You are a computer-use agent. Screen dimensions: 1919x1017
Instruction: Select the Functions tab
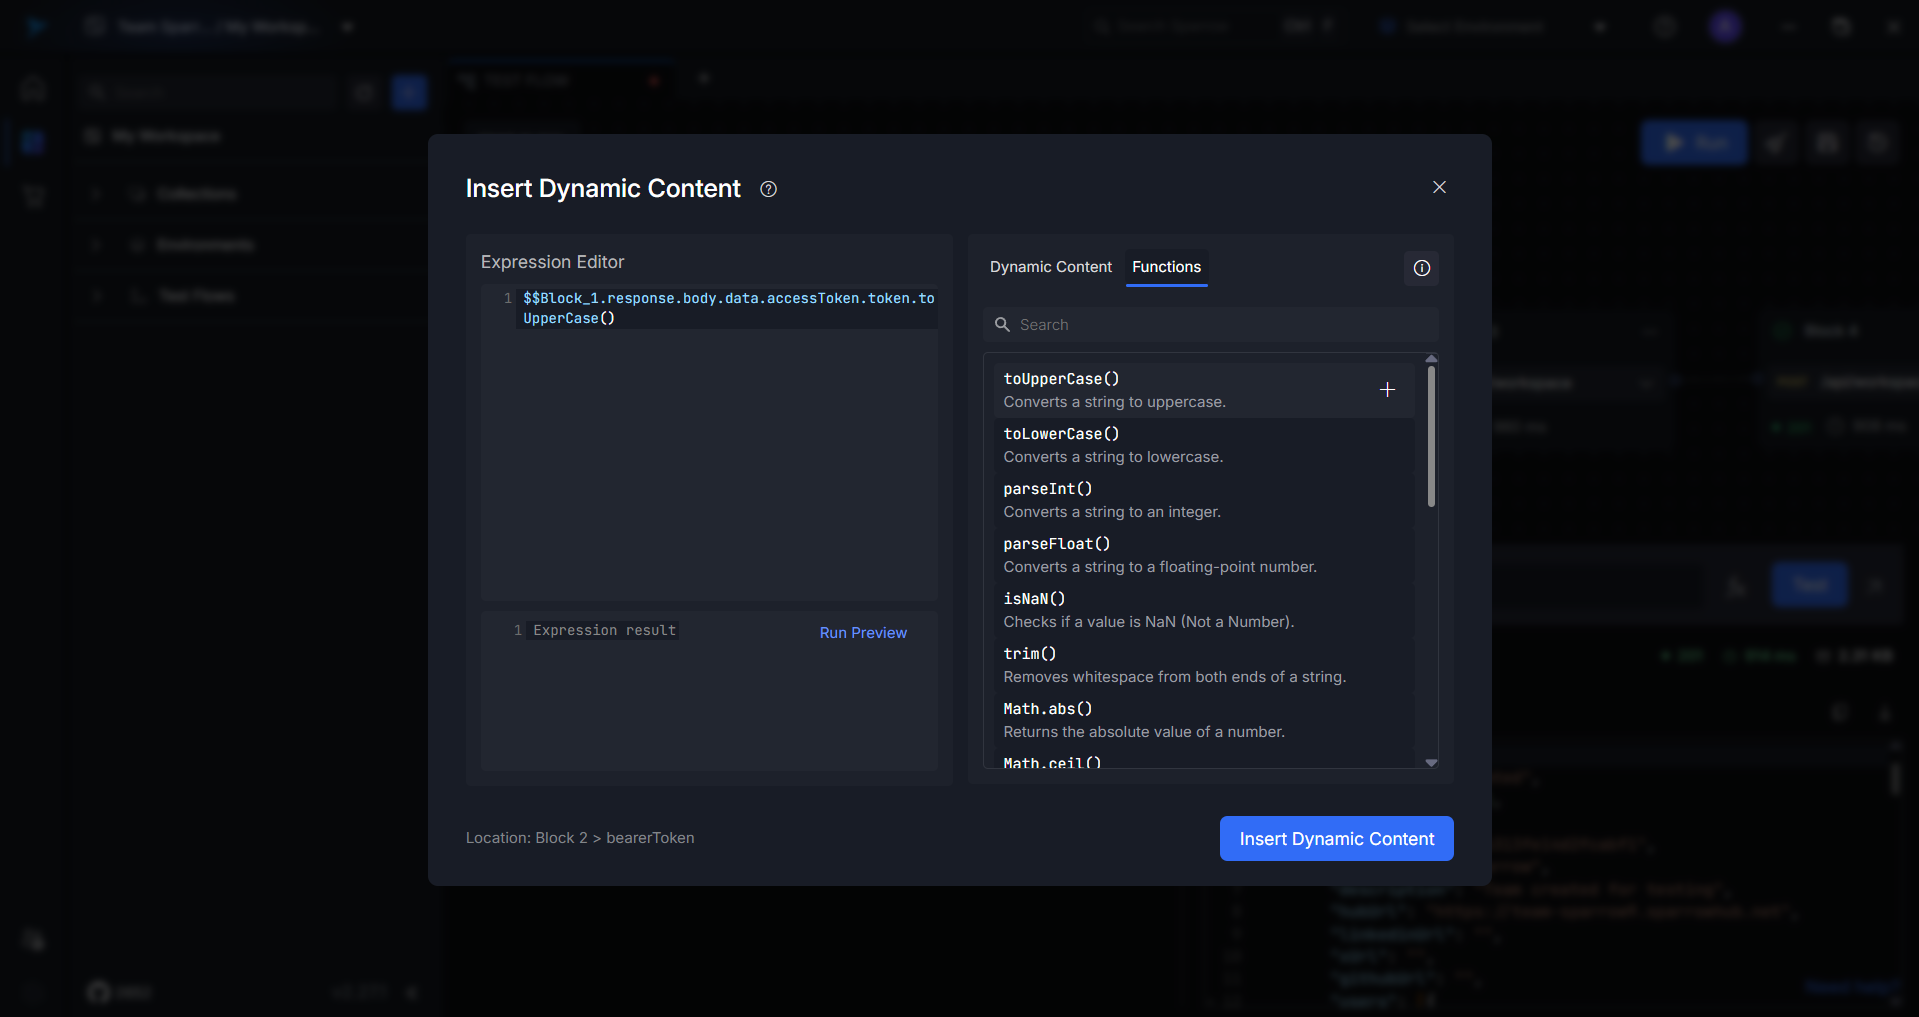(x=1166, y=267)
